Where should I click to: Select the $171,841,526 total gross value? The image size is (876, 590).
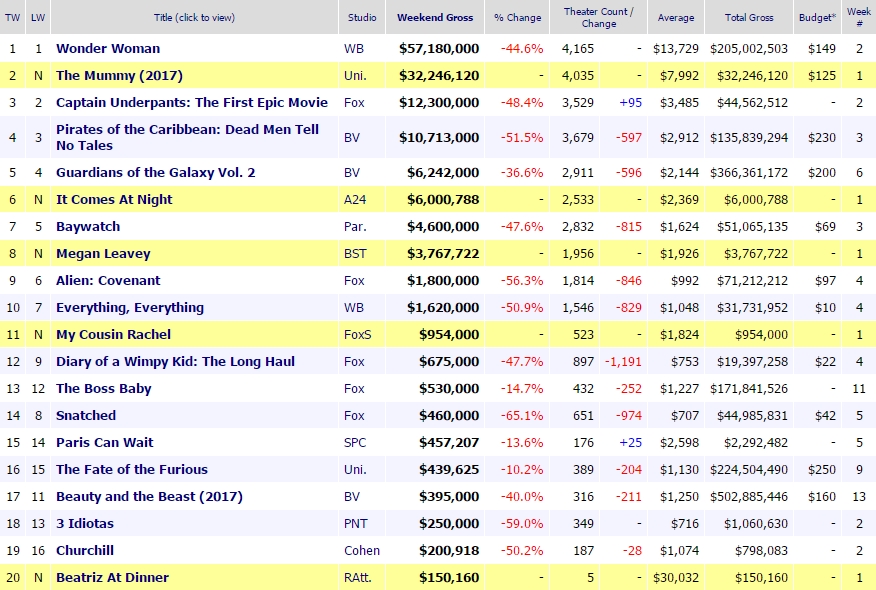749,389
